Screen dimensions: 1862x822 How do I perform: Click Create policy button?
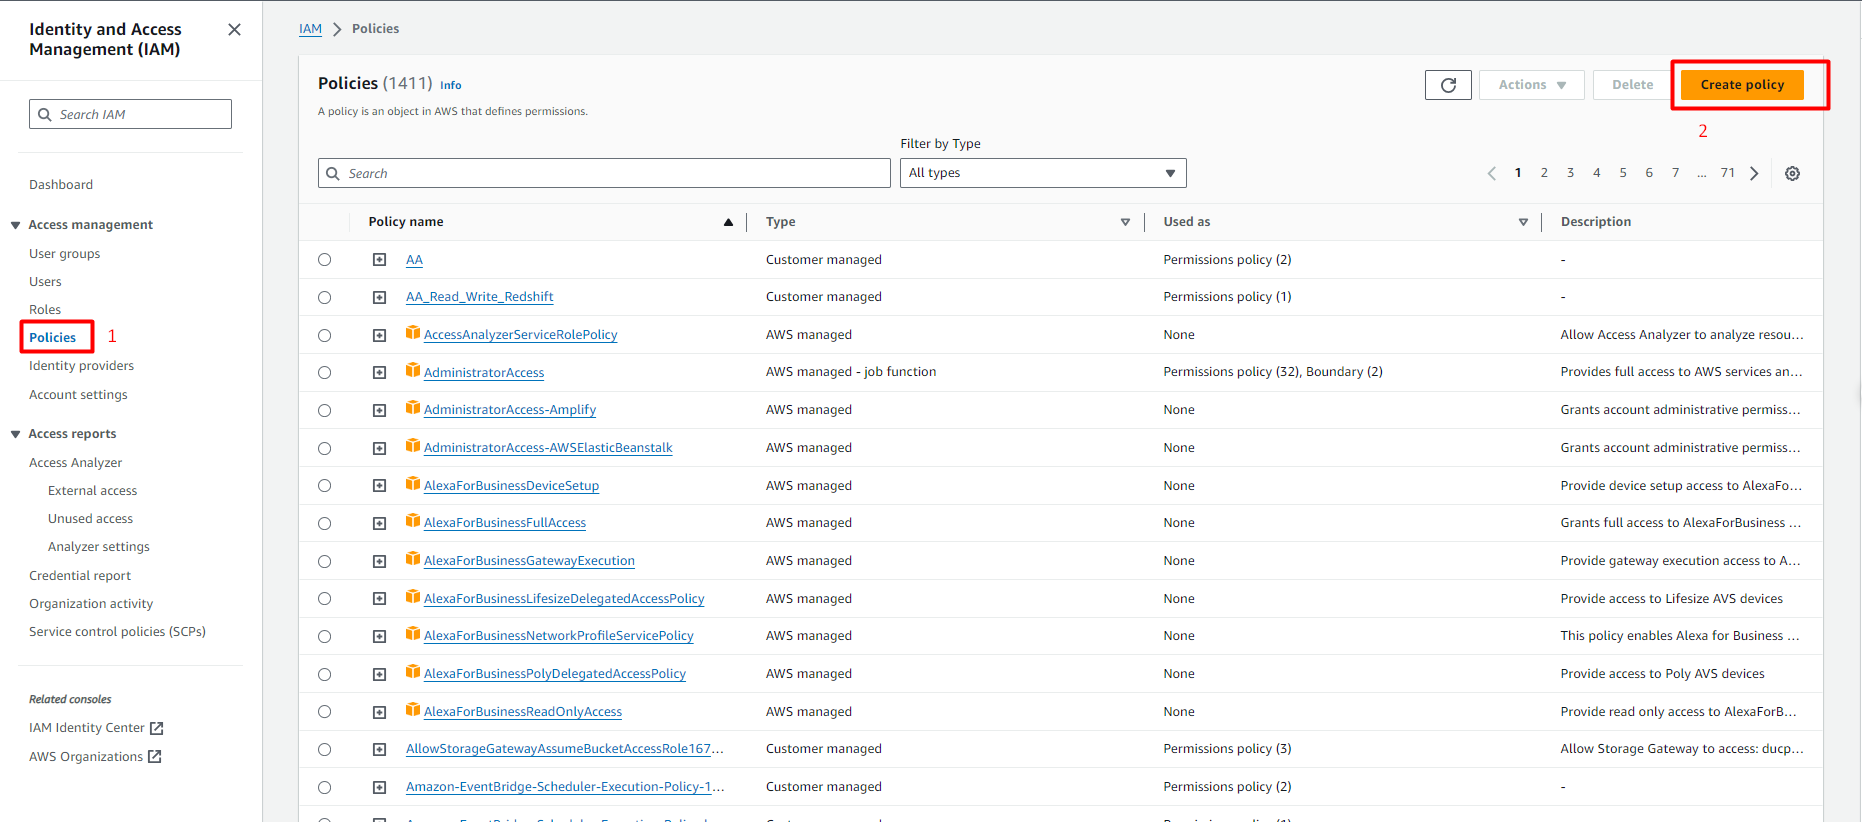(1742, 85)
